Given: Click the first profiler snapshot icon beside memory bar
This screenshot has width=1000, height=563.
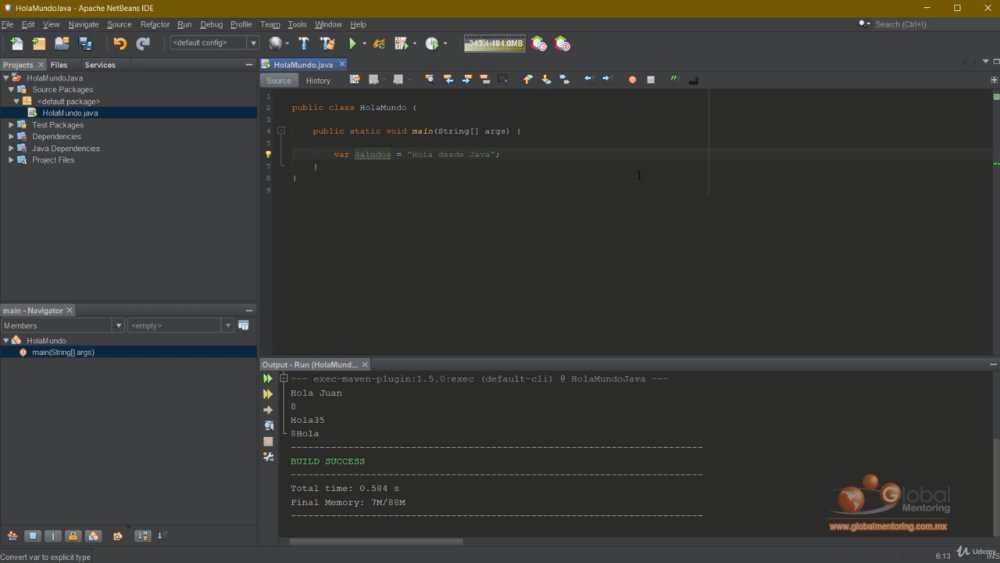Looking at the screenshot, I should click(539, 43).
